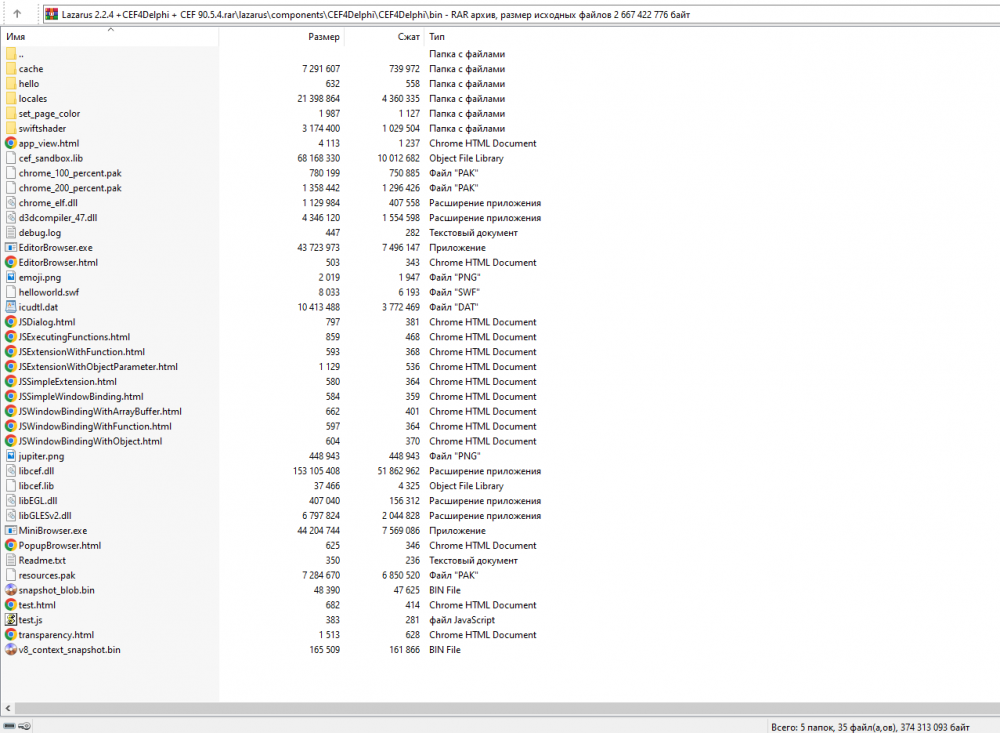Select JSExtensionWithObjectParameter.html file name
1000x733 pixels.
(98, 367)
